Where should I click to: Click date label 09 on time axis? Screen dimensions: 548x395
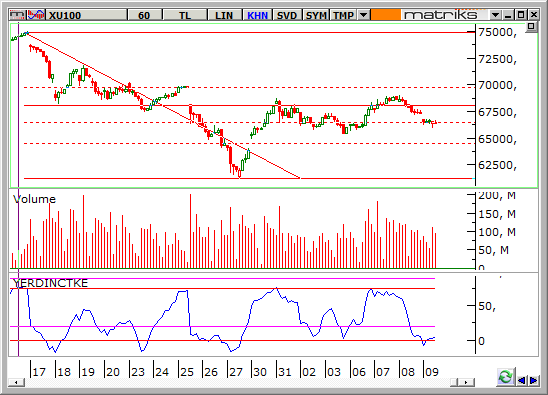coord(431,372)
